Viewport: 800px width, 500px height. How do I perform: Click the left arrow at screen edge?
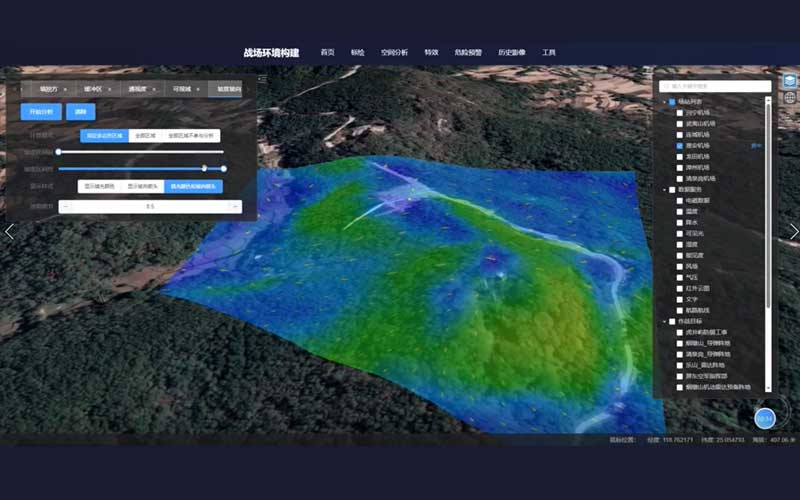[9, 232]
